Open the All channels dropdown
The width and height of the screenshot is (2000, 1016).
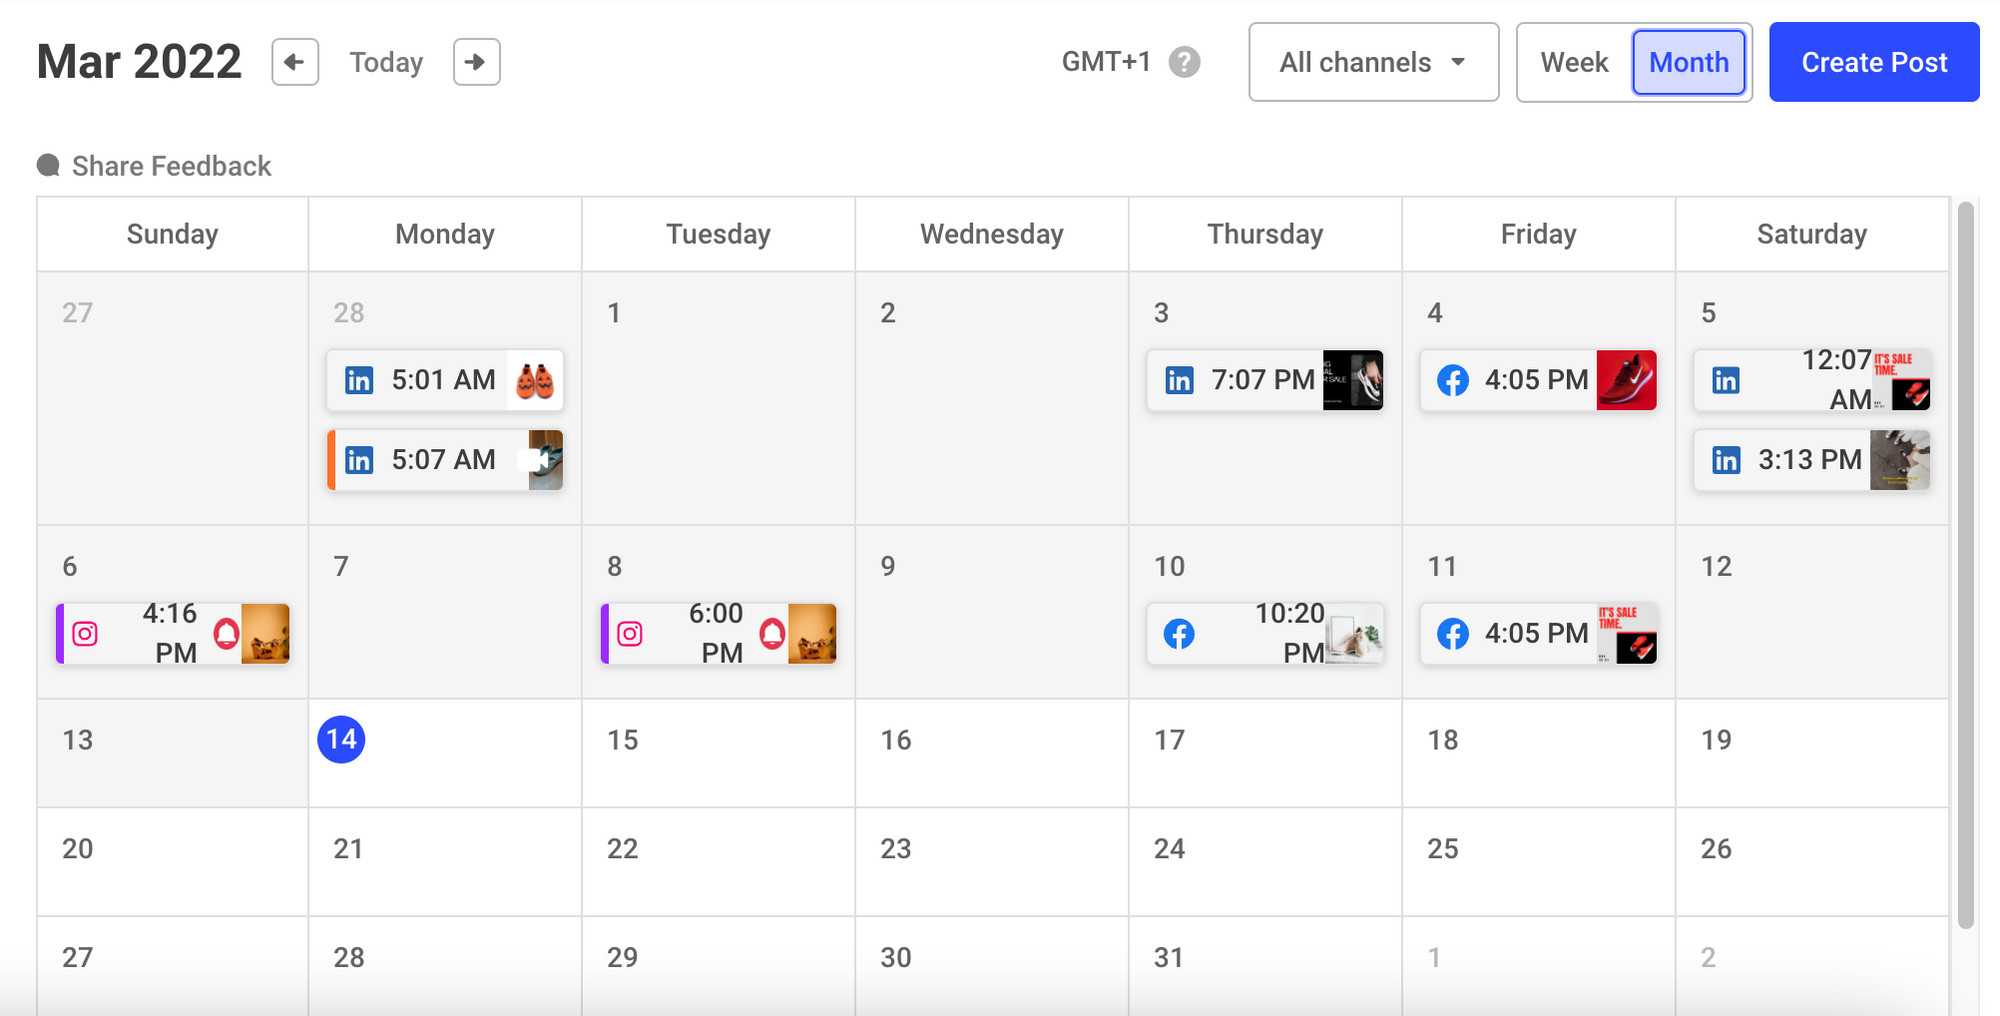pyautogui.click(x=1372, y=62)
